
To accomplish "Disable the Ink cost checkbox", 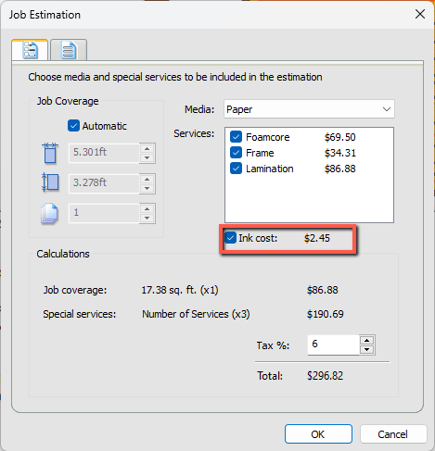I will coord(230,238).
